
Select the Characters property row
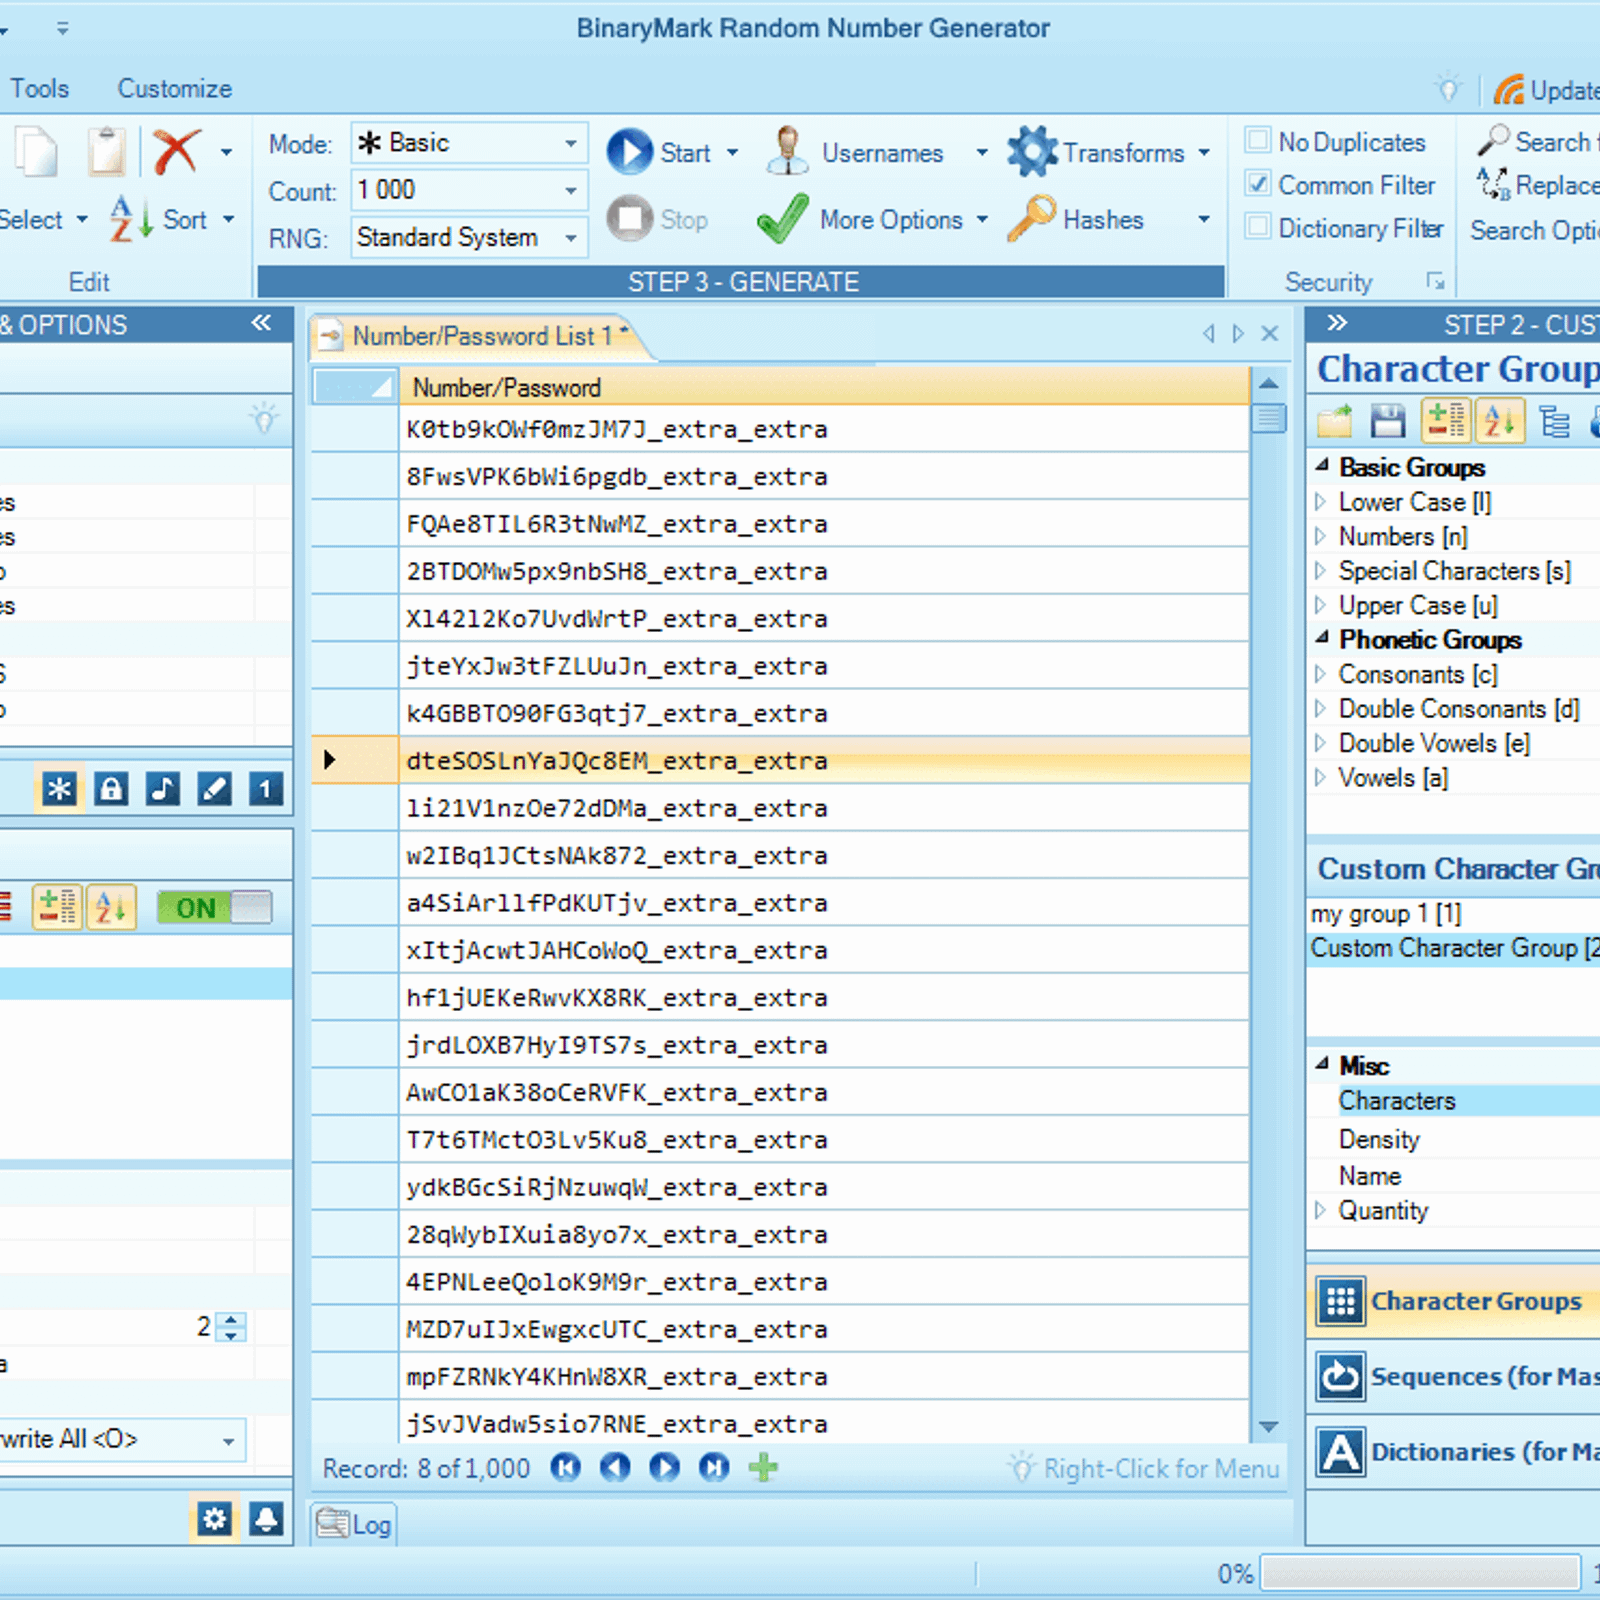tap(1454, 1101)
